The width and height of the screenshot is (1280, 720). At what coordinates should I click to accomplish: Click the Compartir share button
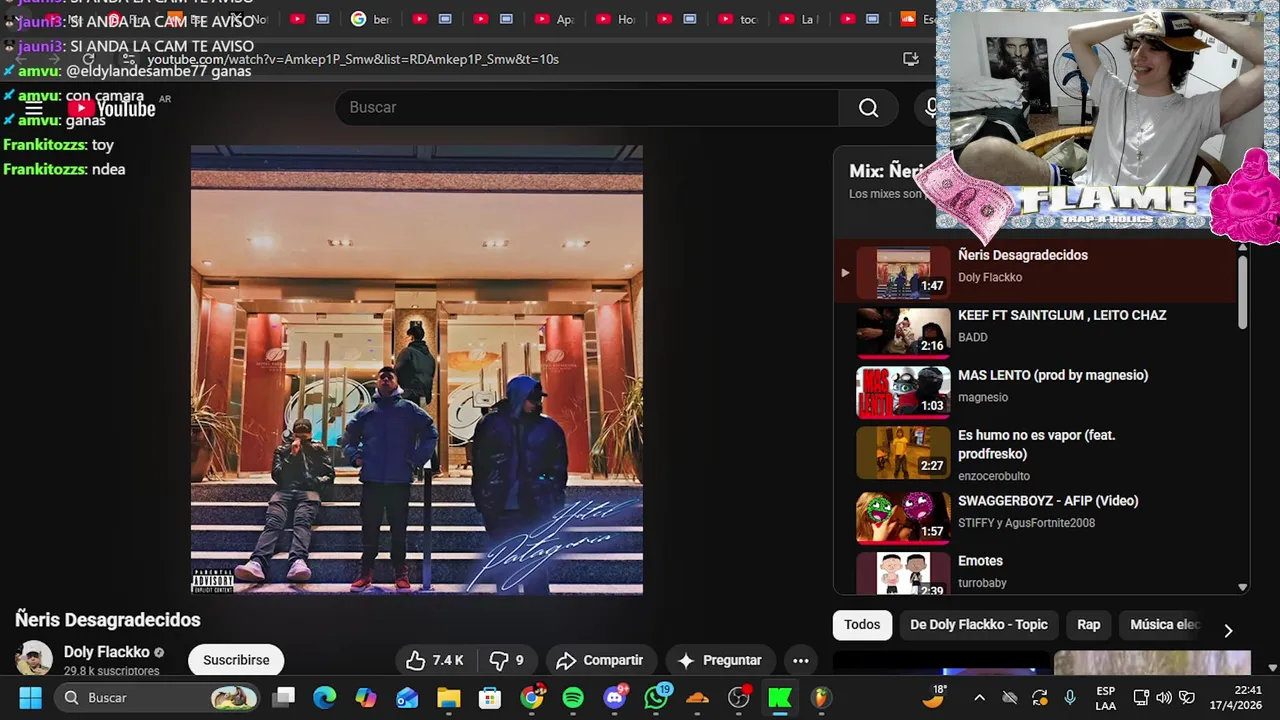click(600, 660)
